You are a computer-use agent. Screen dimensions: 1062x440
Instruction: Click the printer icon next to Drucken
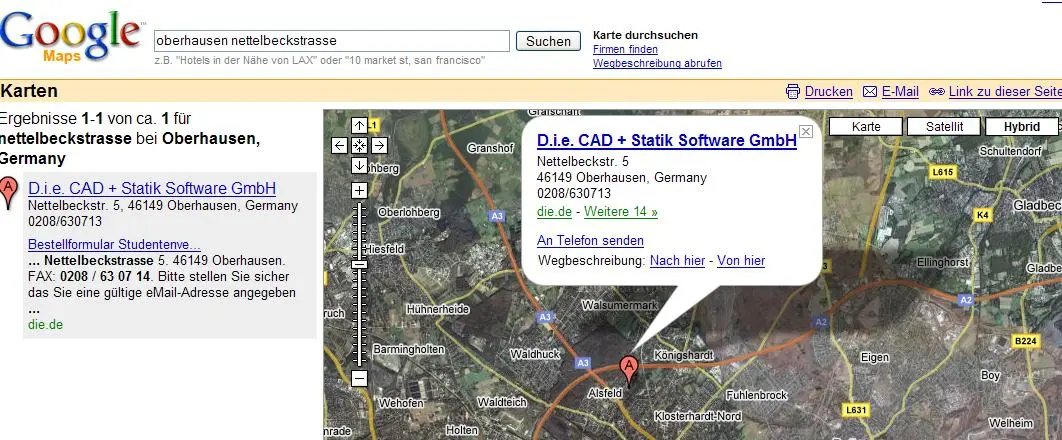(793, 91)
